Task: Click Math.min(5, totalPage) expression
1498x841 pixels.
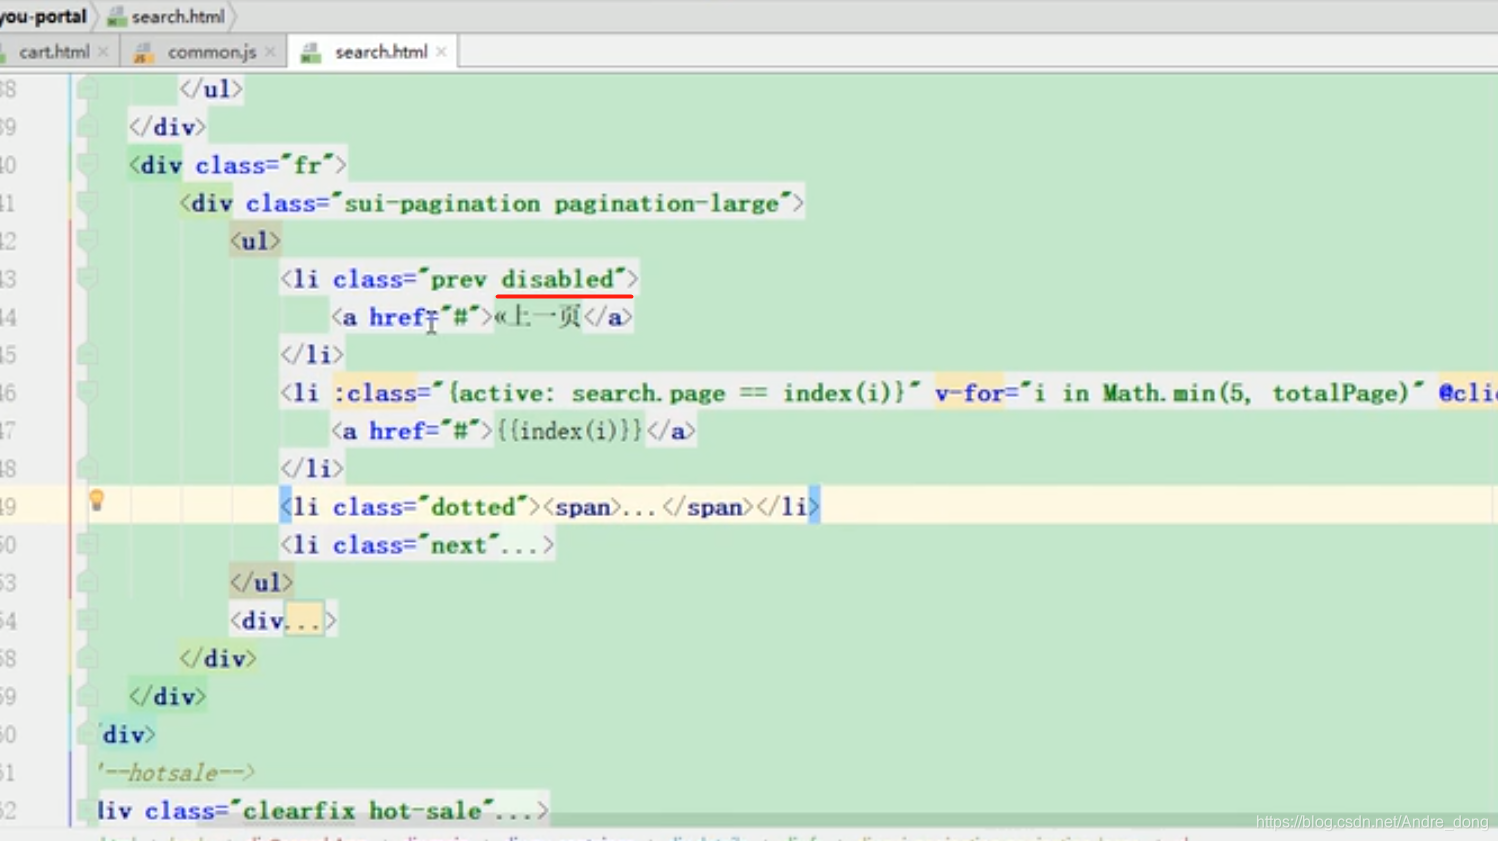Action: [1256, 393]
